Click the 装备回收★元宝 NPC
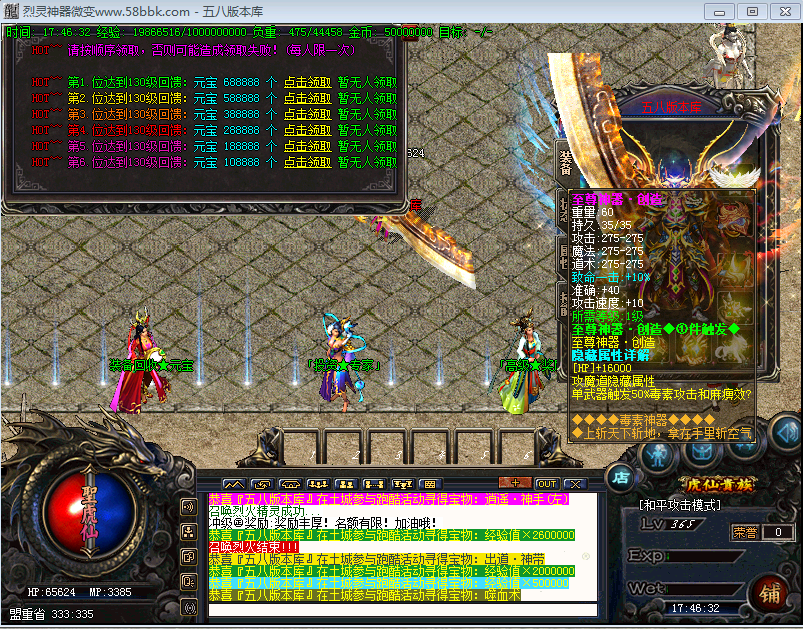 tap(141, 361)
